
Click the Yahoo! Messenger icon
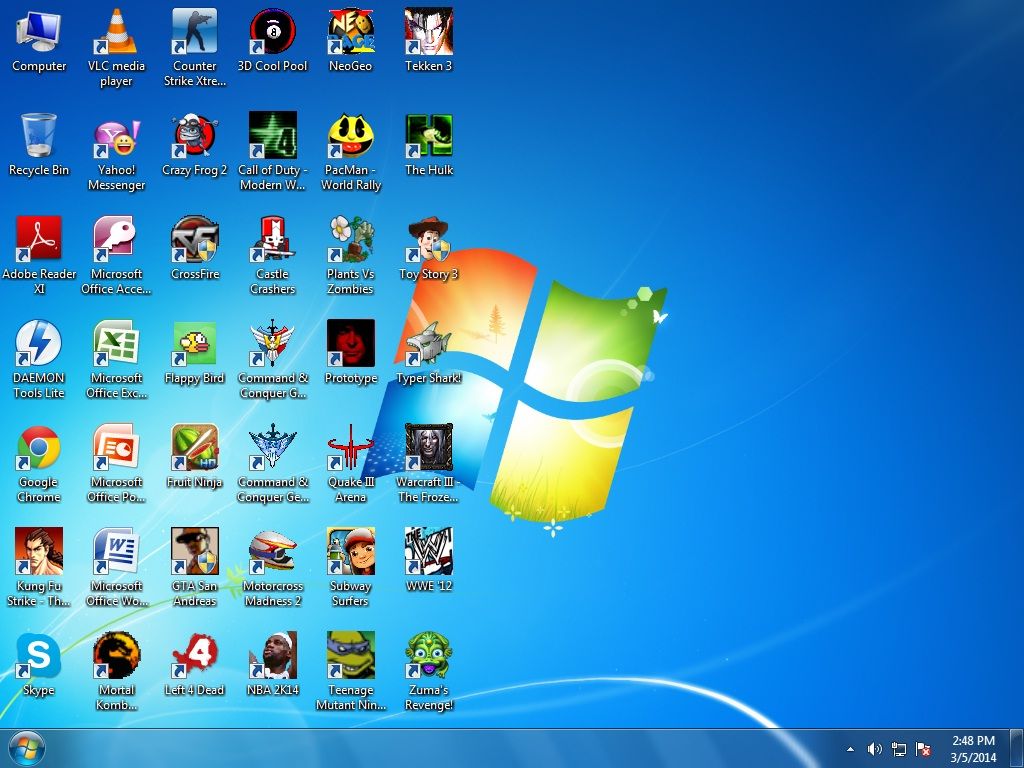click(117, 136)
